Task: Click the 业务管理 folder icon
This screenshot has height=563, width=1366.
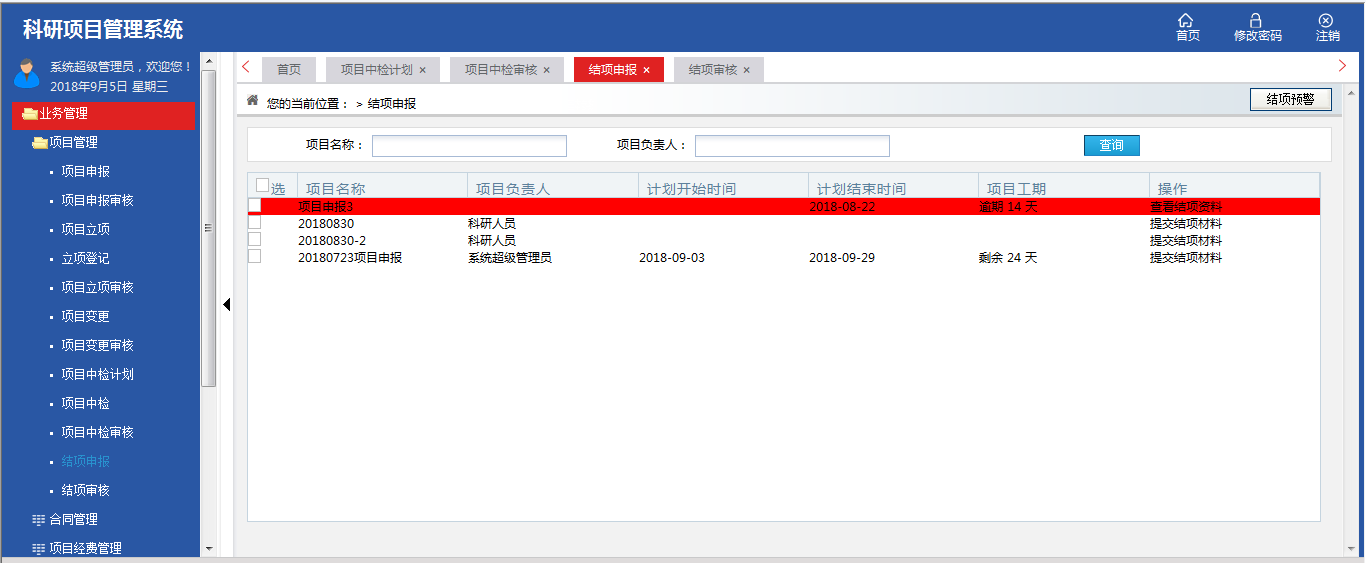Action: coord(30,113)
